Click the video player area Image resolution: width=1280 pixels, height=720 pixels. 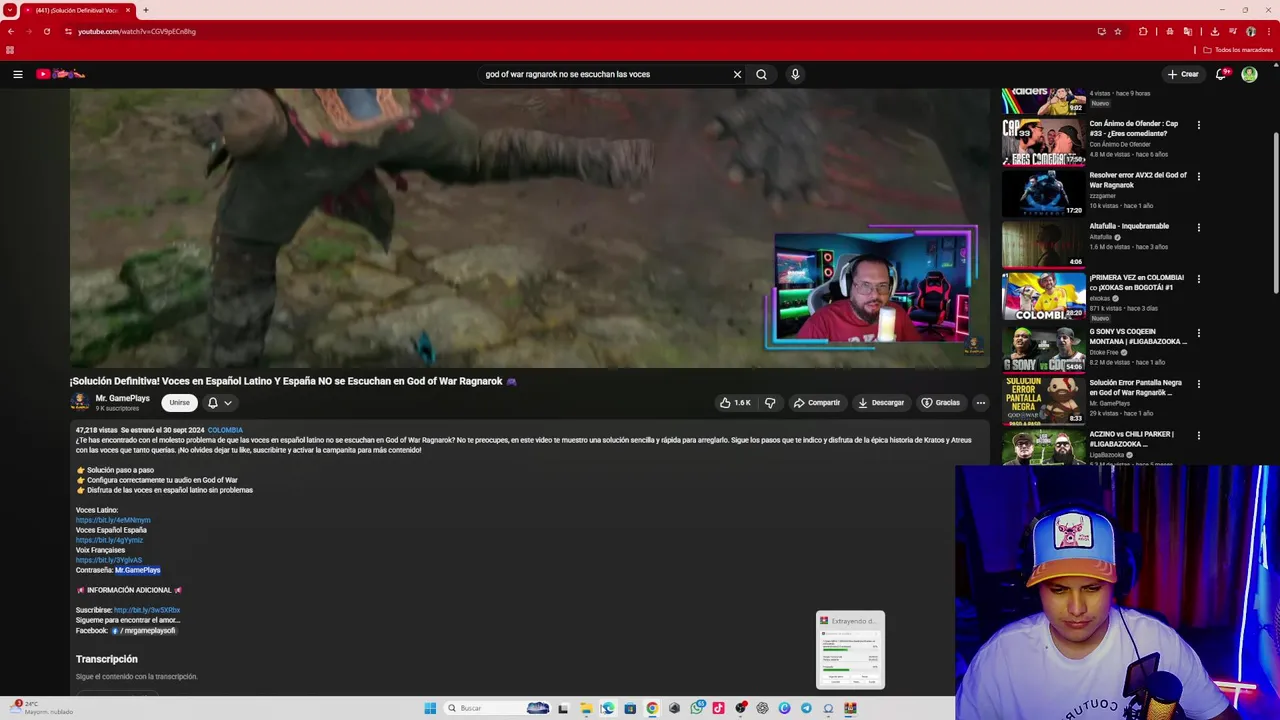pos(529,228)
